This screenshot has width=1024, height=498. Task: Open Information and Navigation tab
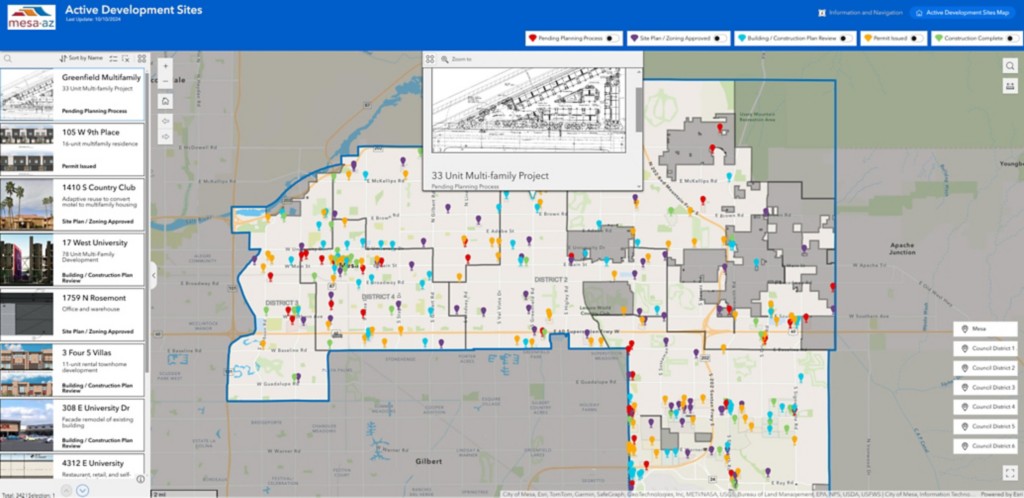861,12
